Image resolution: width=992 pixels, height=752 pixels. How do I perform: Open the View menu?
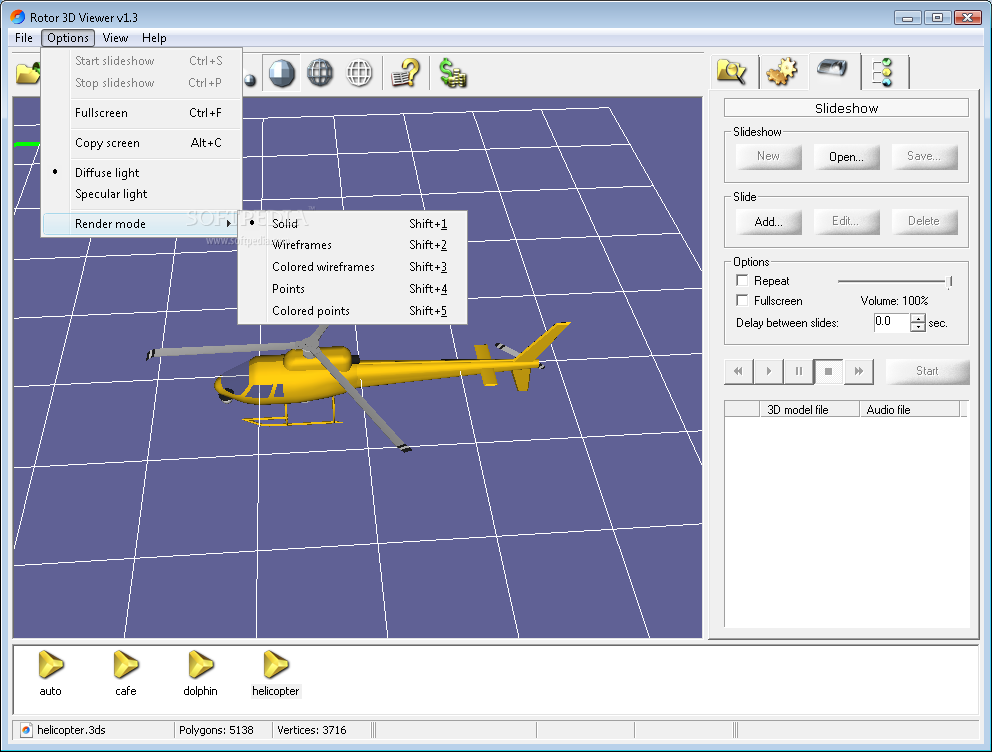(x=115, y=38)
